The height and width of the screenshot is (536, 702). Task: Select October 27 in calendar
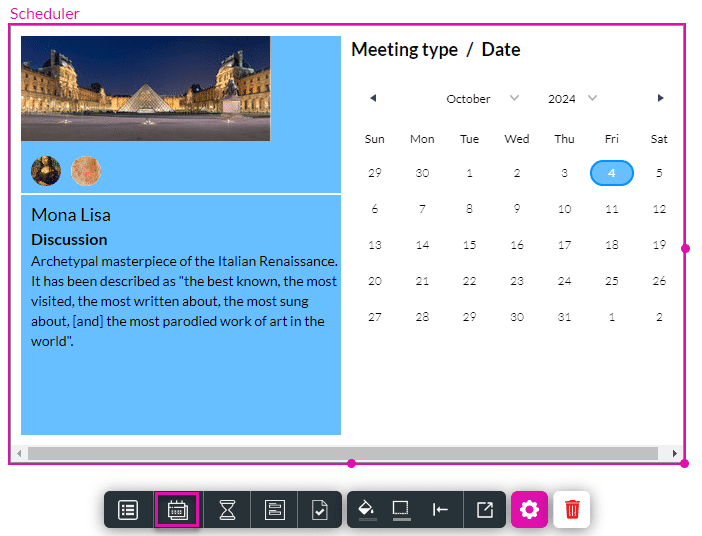coord(375,317)
